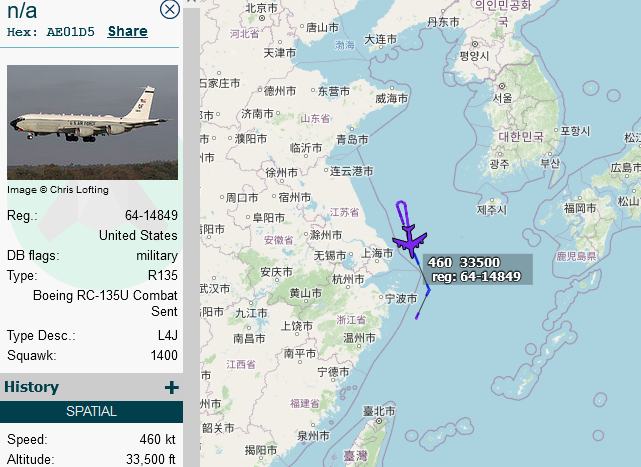Close the aircraft info panel
The width and height of the screenshot is (641, 467).
[x=170, y=9]
